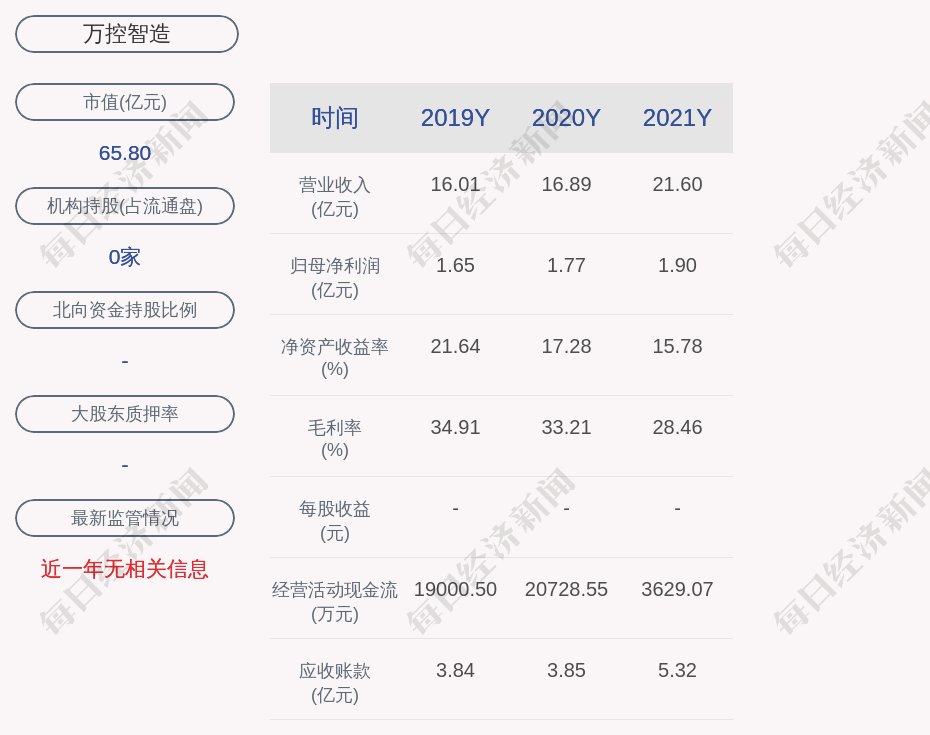Click the 机构持股(占流通盘) label

[125, 206]
